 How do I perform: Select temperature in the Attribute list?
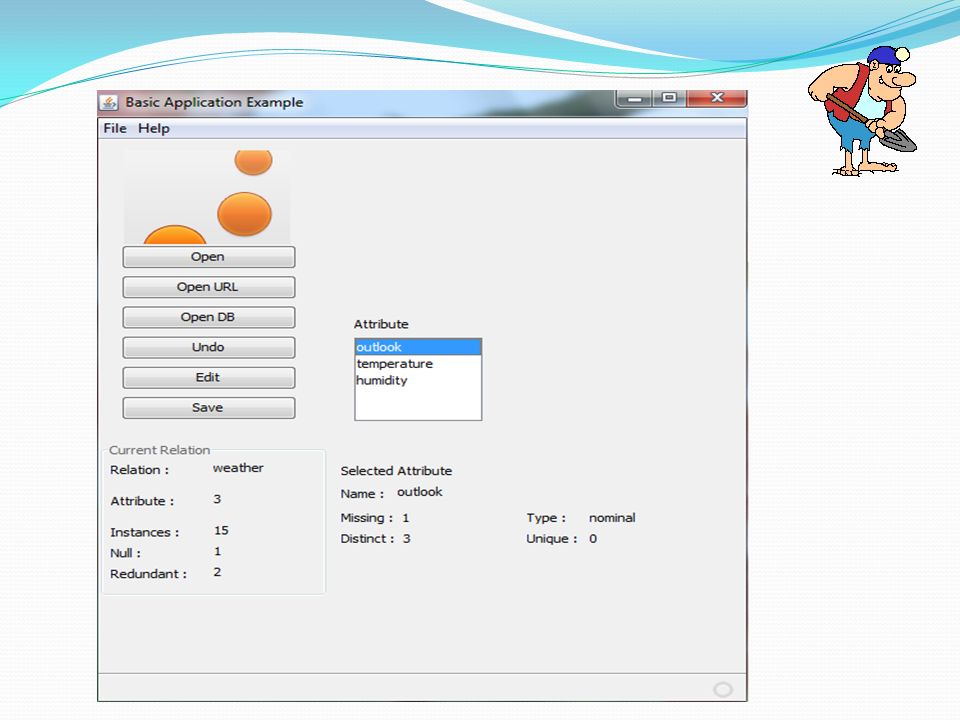[x=418, y=364]
